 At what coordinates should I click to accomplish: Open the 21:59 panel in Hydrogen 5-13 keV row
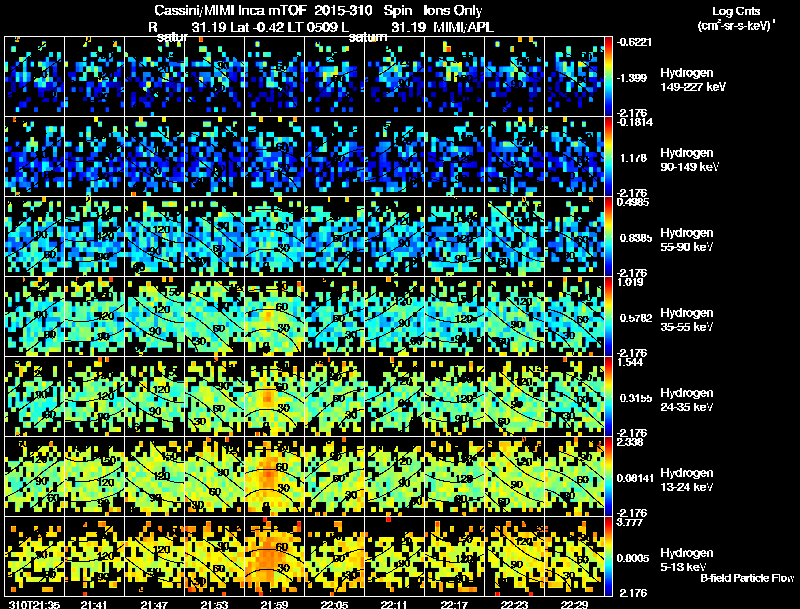[274, 556]
